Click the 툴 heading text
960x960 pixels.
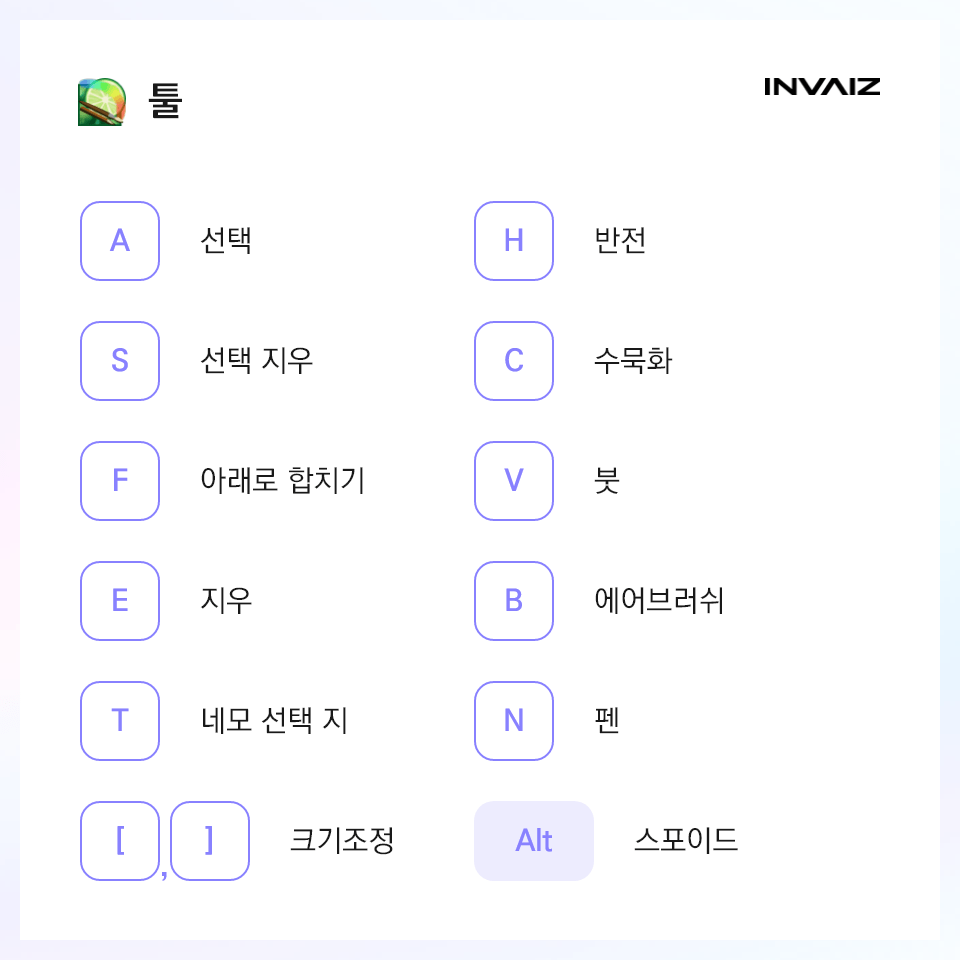pos(165,101)
